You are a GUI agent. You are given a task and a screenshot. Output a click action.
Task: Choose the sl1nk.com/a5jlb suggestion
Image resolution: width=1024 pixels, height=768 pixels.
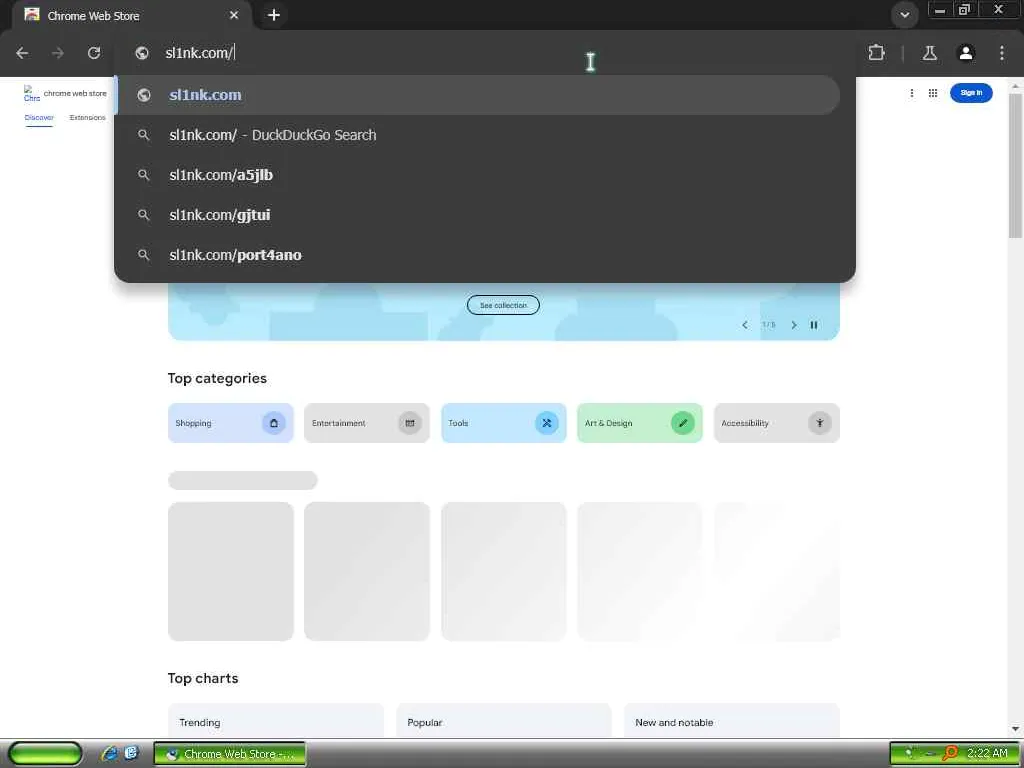pos(478,175)
